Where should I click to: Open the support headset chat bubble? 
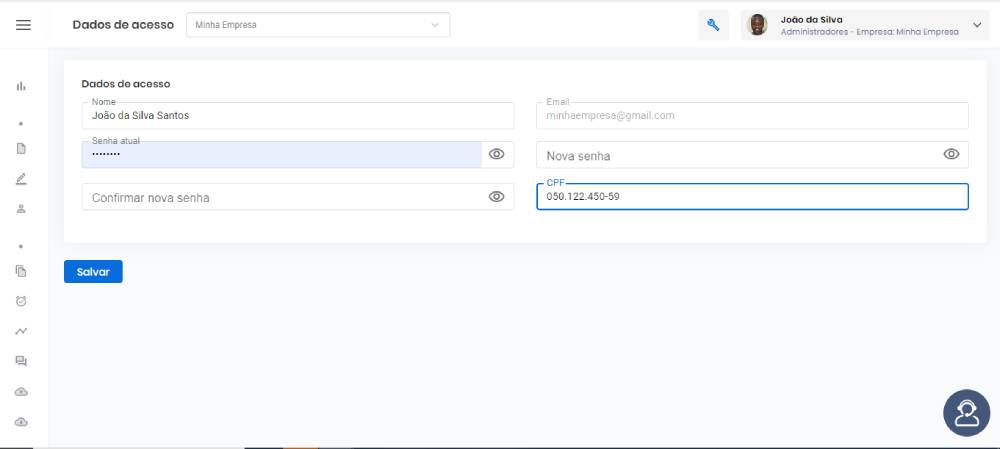coord(966,413)
